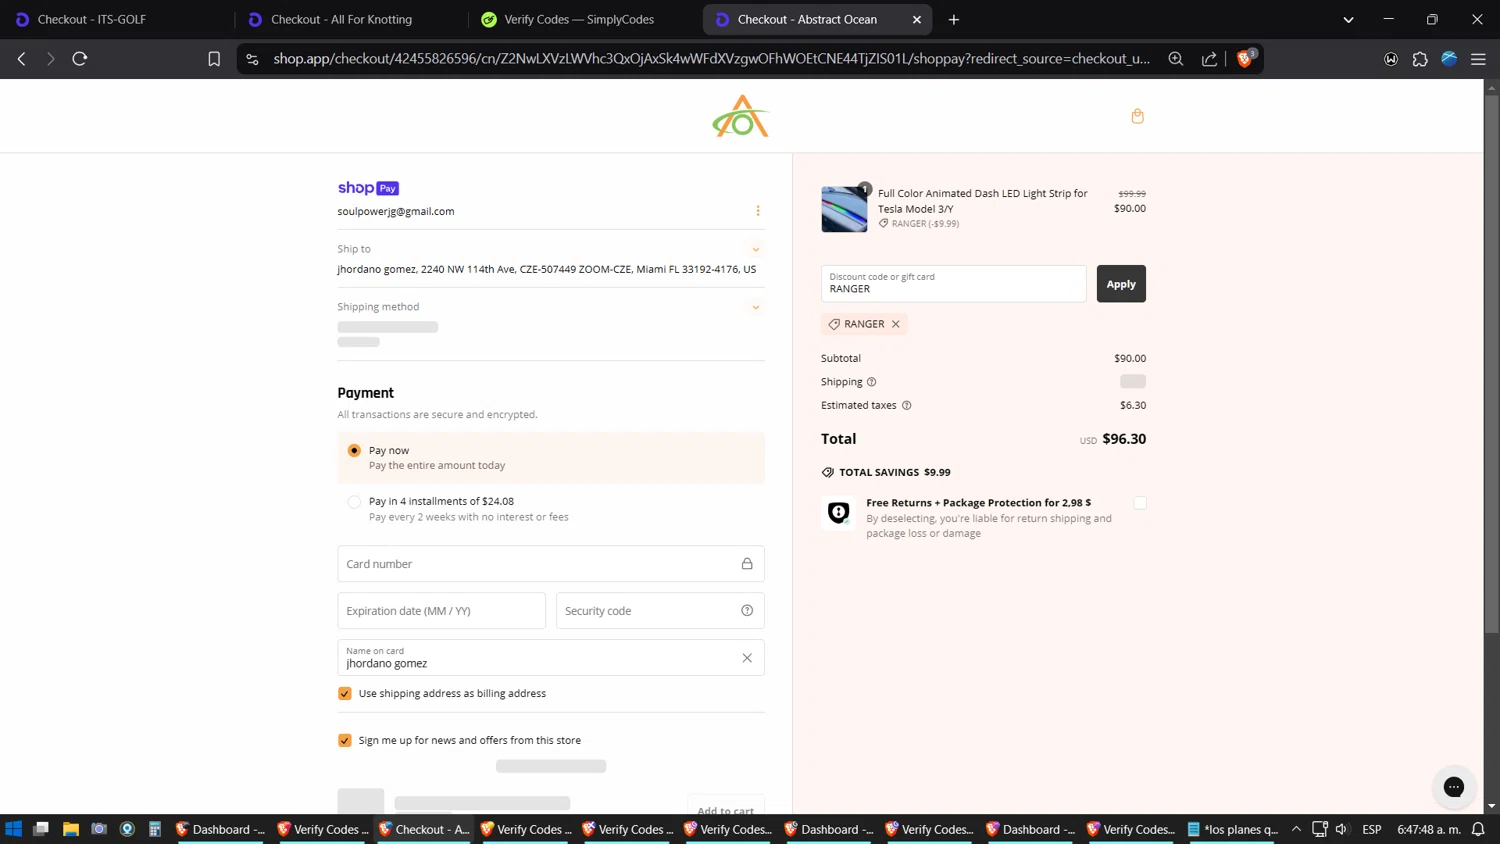Viewport: 1500px width, 844px height.
Task: Open the volume control in system tray
Action: pyautogui.click(x=1342, y=829)
